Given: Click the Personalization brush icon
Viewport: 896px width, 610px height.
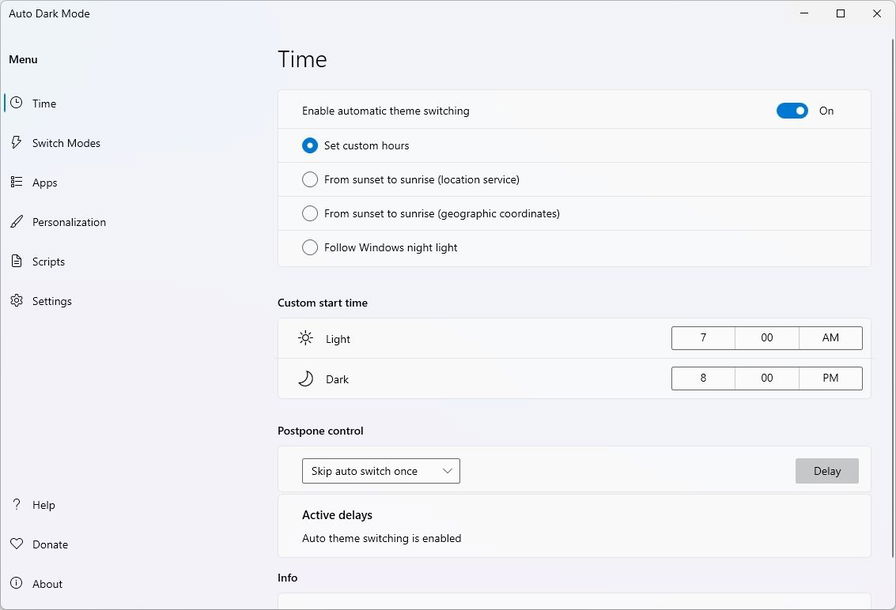Looking at the screenshot, I should tap(16, 222).
